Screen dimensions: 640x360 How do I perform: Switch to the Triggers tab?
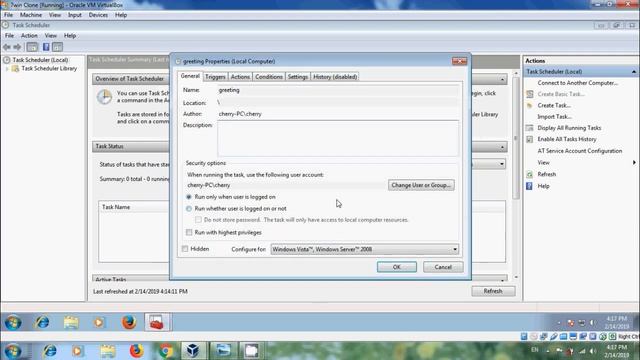[215, 77]
